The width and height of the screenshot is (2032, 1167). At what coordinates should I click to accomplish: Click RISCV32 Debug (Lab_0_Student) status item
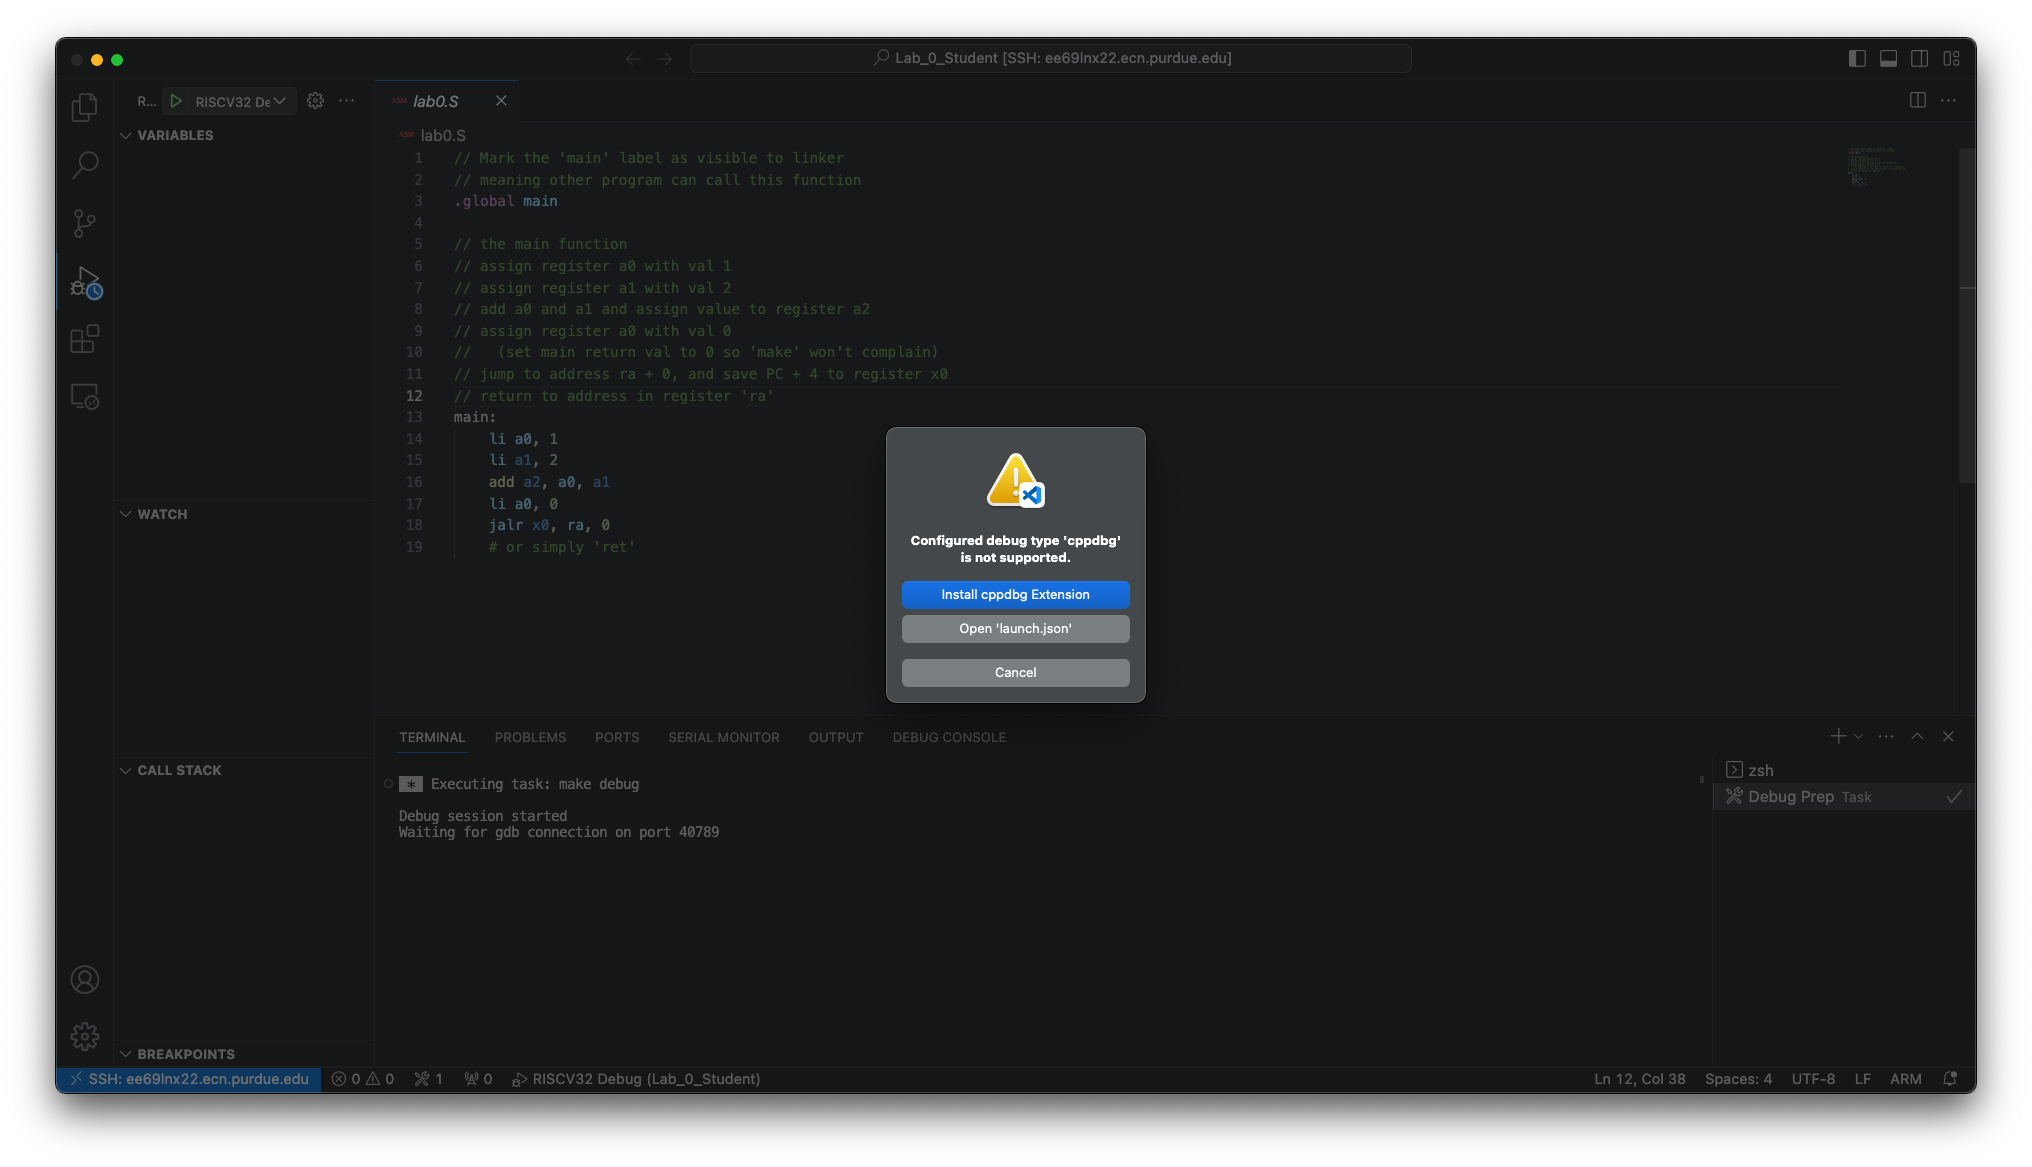tap(636, 1079)
